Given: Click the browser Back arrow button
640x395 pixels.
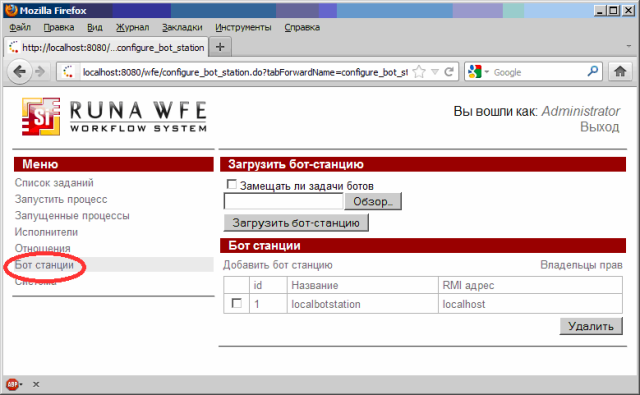Looking at the screenshot, I should pyautogui.click(x=19, y=72).
